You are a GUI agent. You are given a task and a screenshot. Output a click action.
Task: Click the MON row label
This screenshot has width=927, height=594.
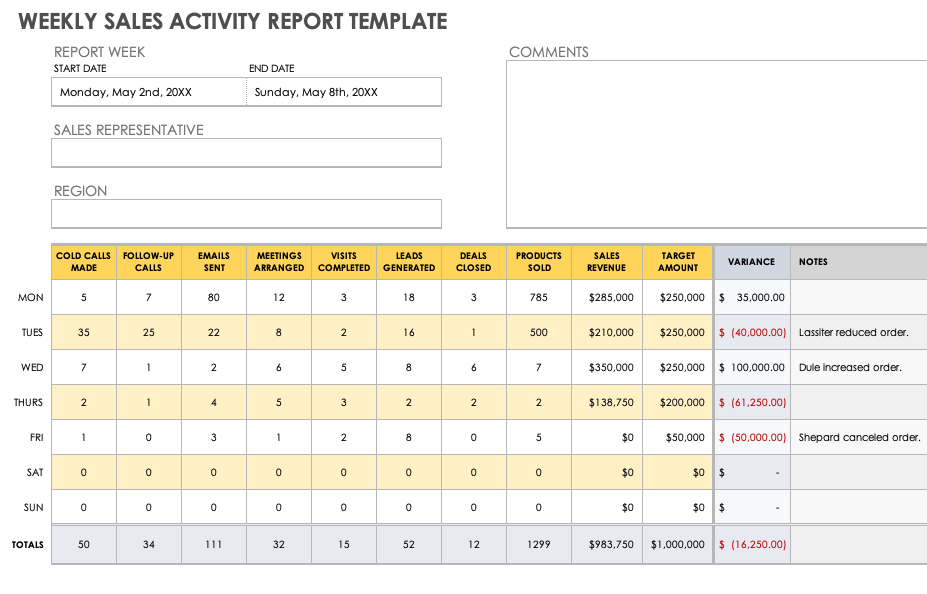coord(31,297)
